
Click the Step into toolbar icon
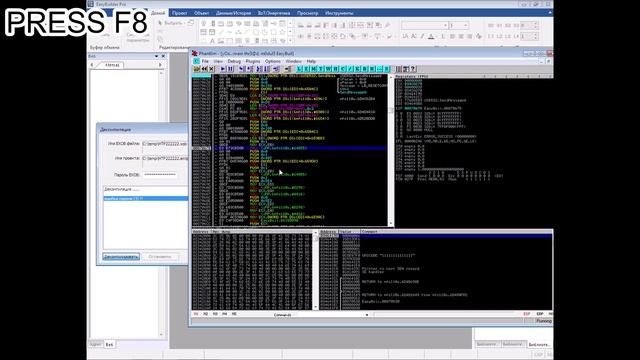(x=242, y=69)
